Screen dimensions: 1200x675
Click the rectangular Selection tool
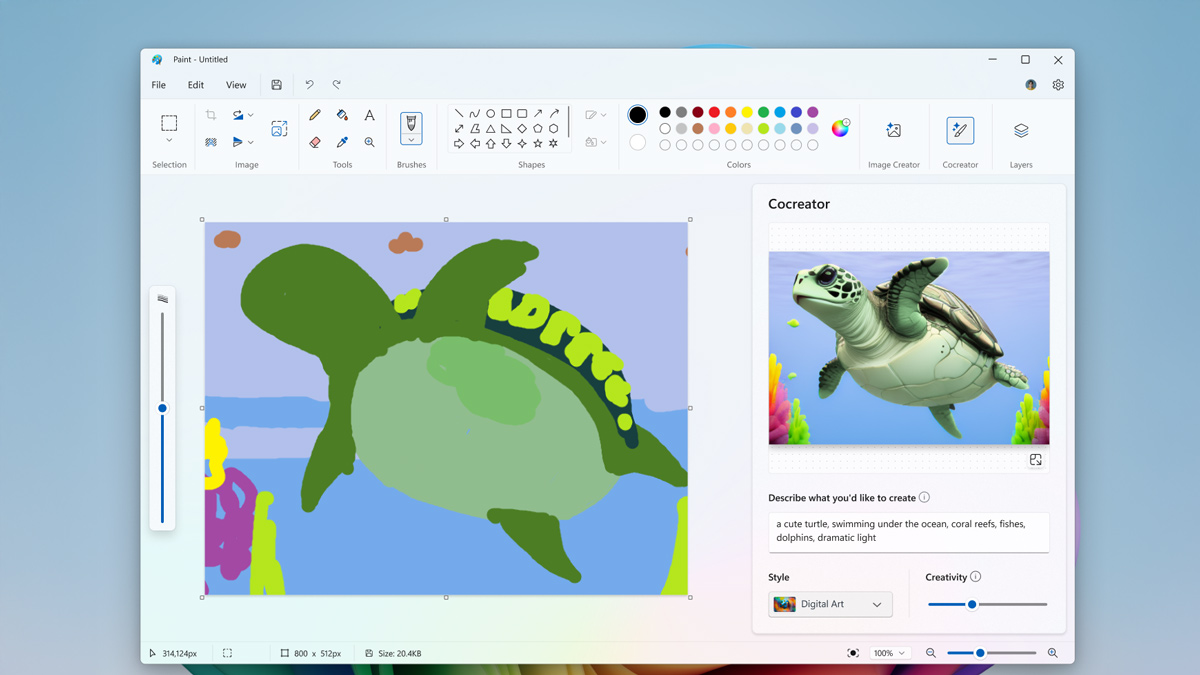169,123
